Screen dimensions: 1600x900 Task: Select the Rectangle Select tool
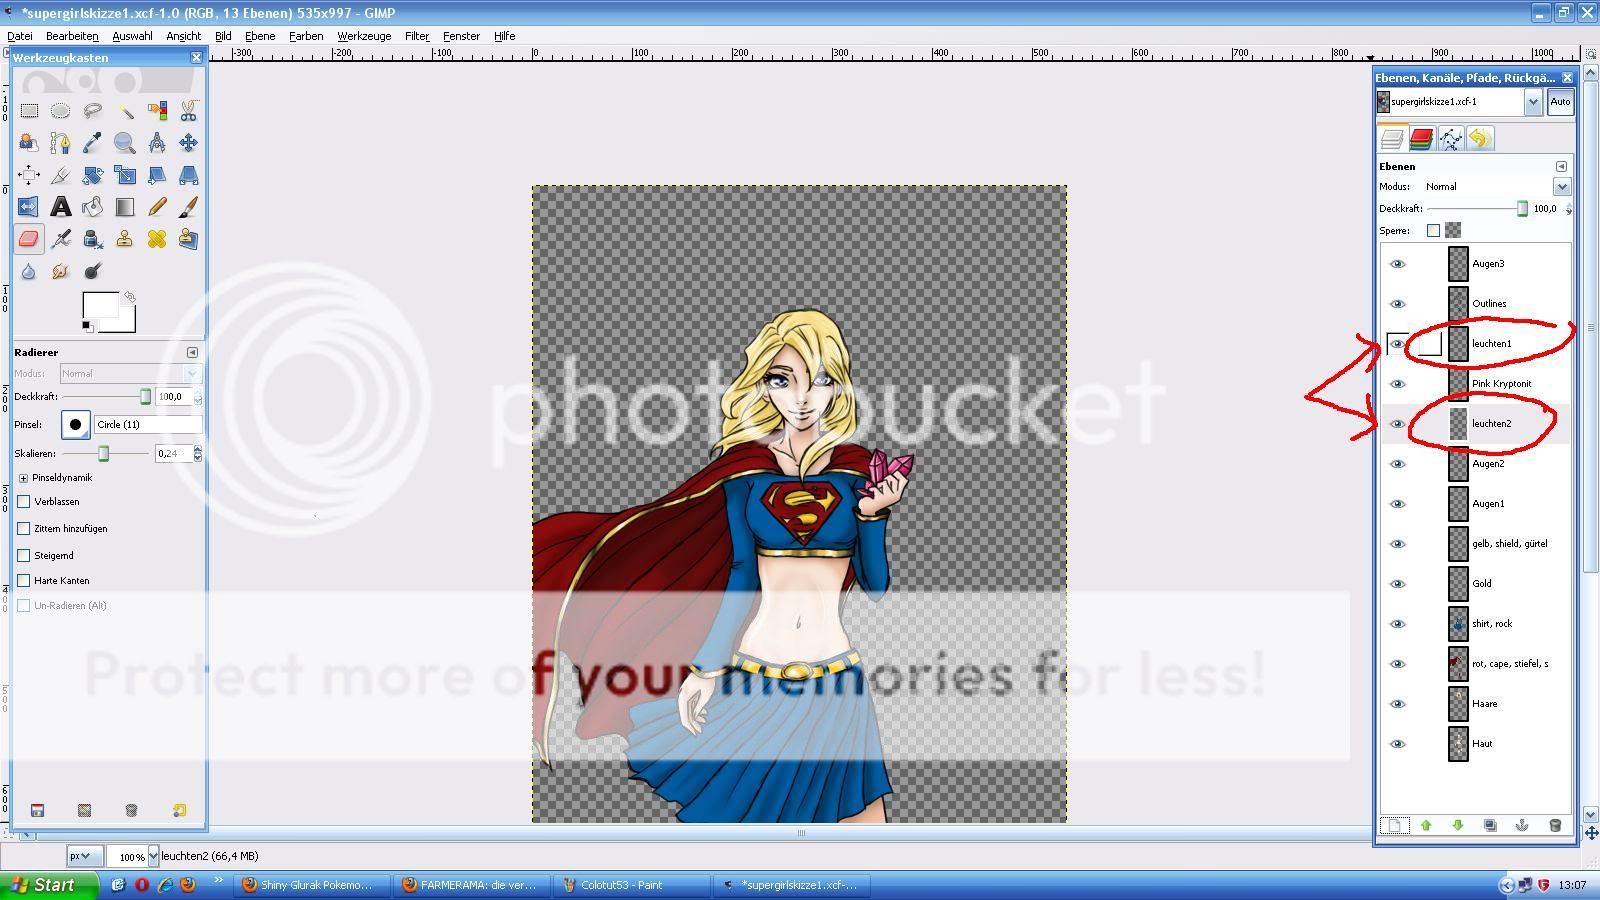pyautogui.click(x=29, y=111)
